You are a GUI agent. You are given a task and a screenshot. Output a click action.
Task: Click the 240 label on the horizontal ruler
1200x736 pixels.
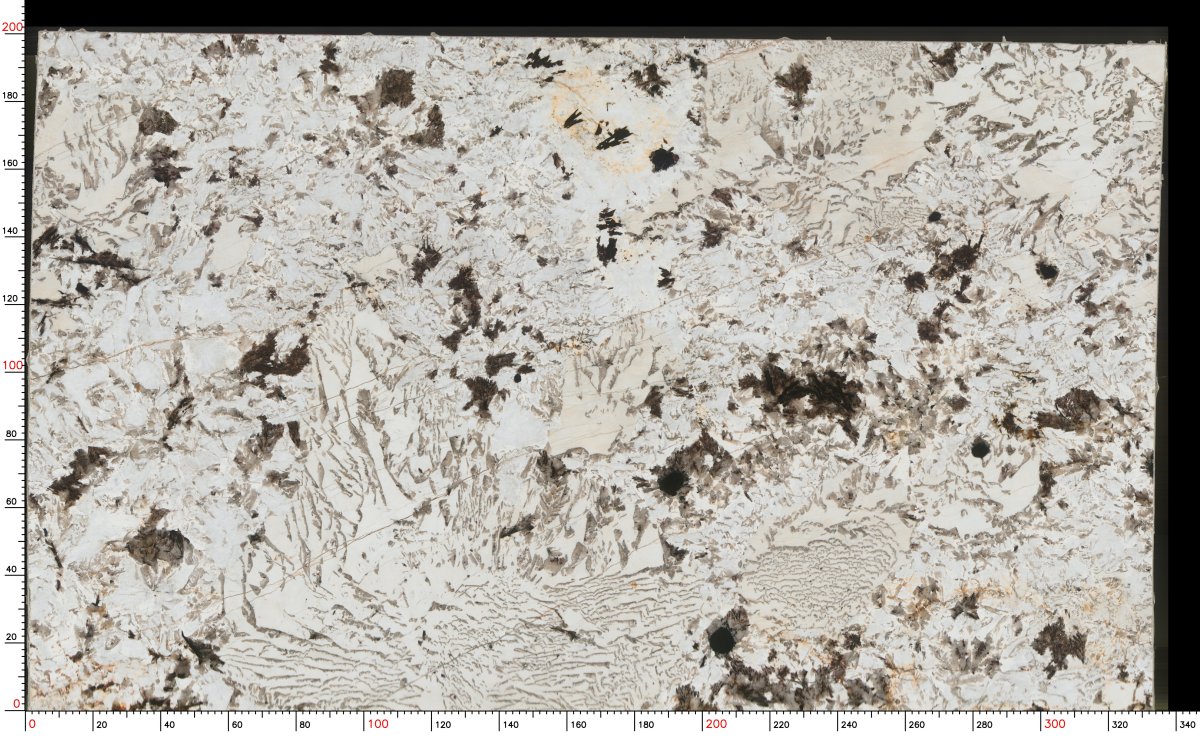(851, 724)
